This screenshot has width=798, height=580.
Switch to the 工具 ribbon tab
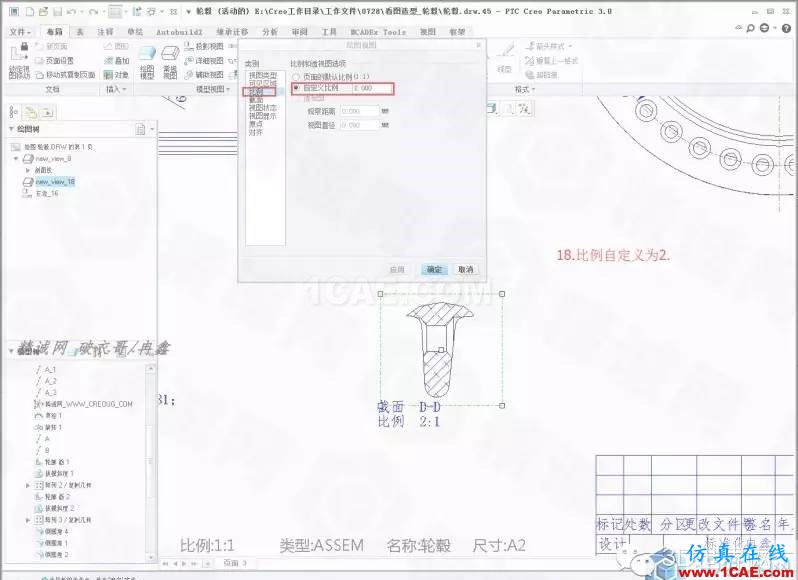click(x=329, y=32)
